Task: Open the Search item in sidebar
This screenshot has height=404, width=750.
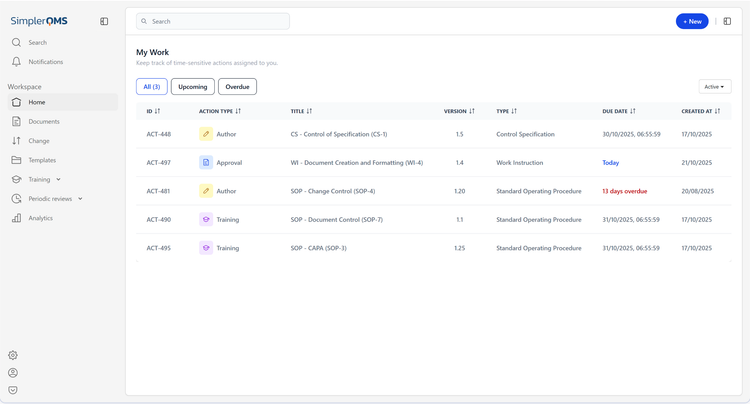Action: 37,43
